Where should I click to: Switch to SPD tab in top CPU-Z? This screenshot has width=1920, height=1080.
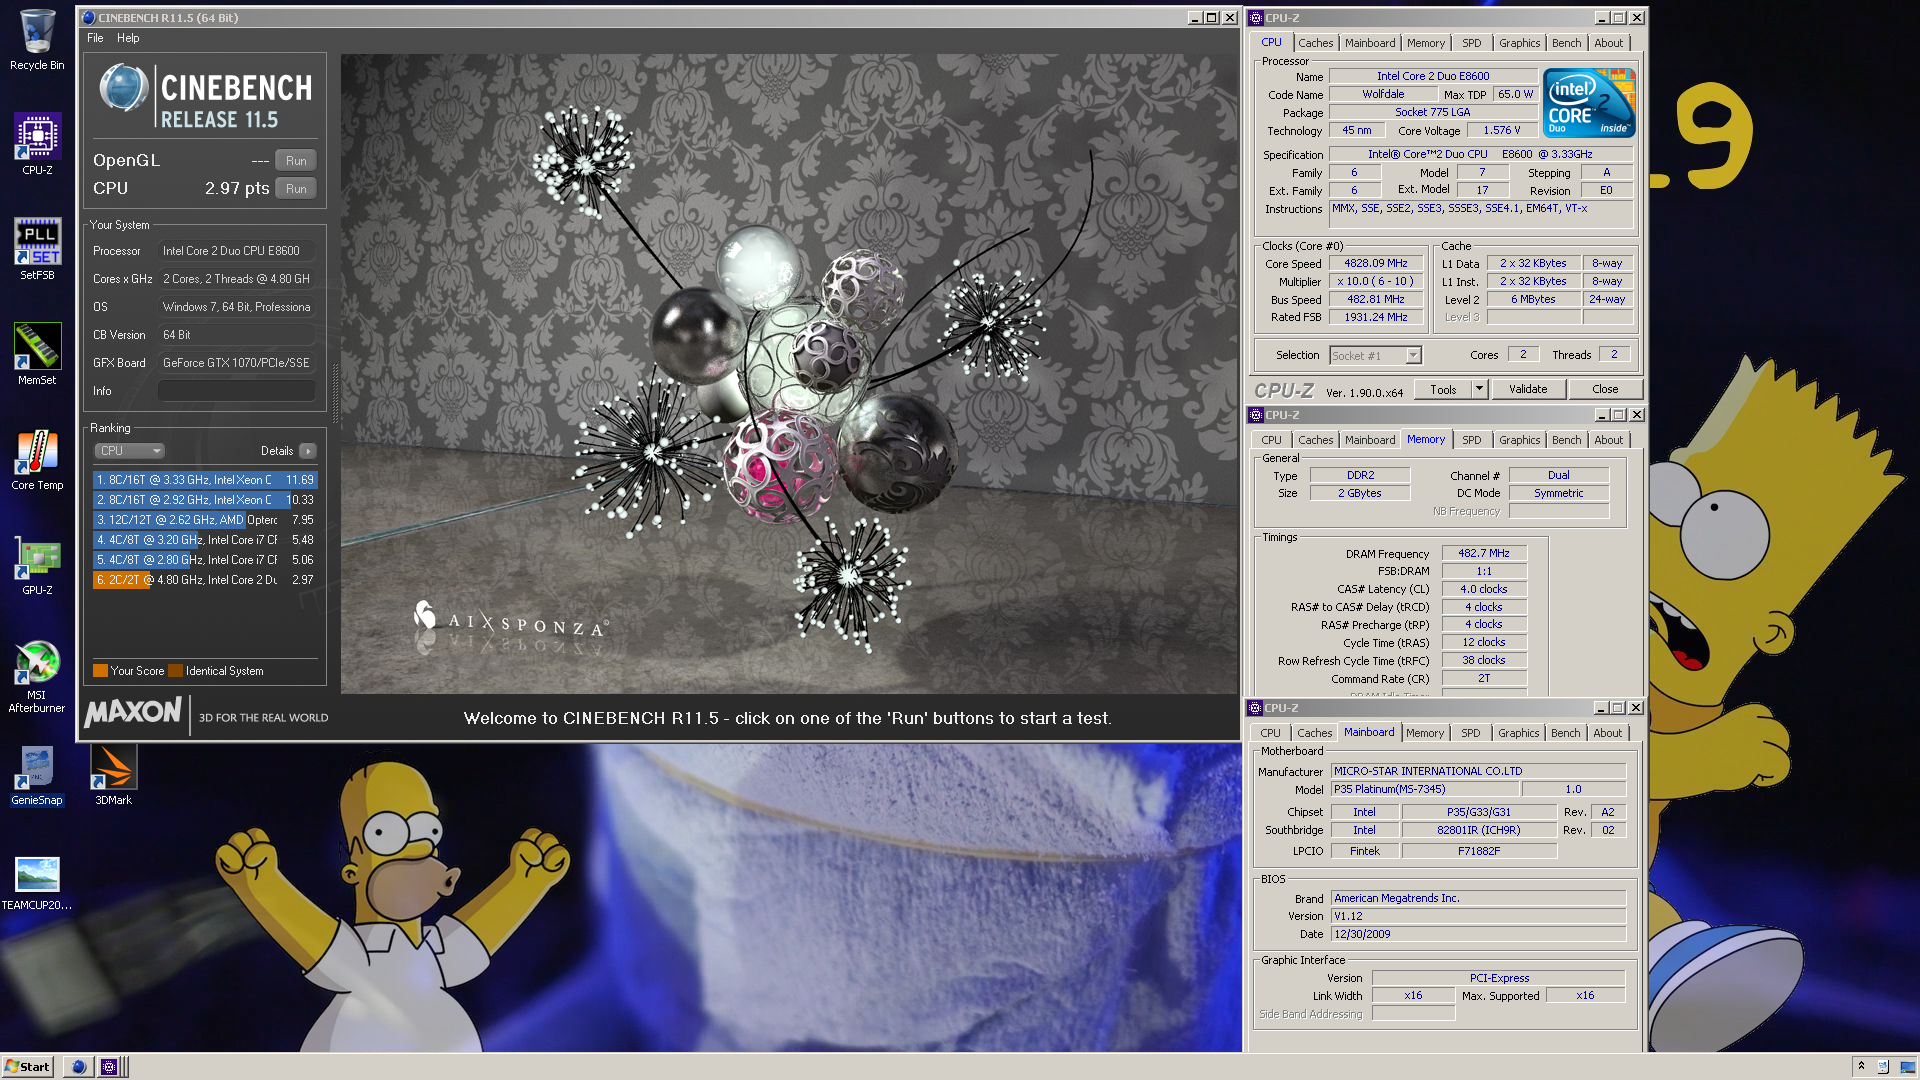[1471, 43]
